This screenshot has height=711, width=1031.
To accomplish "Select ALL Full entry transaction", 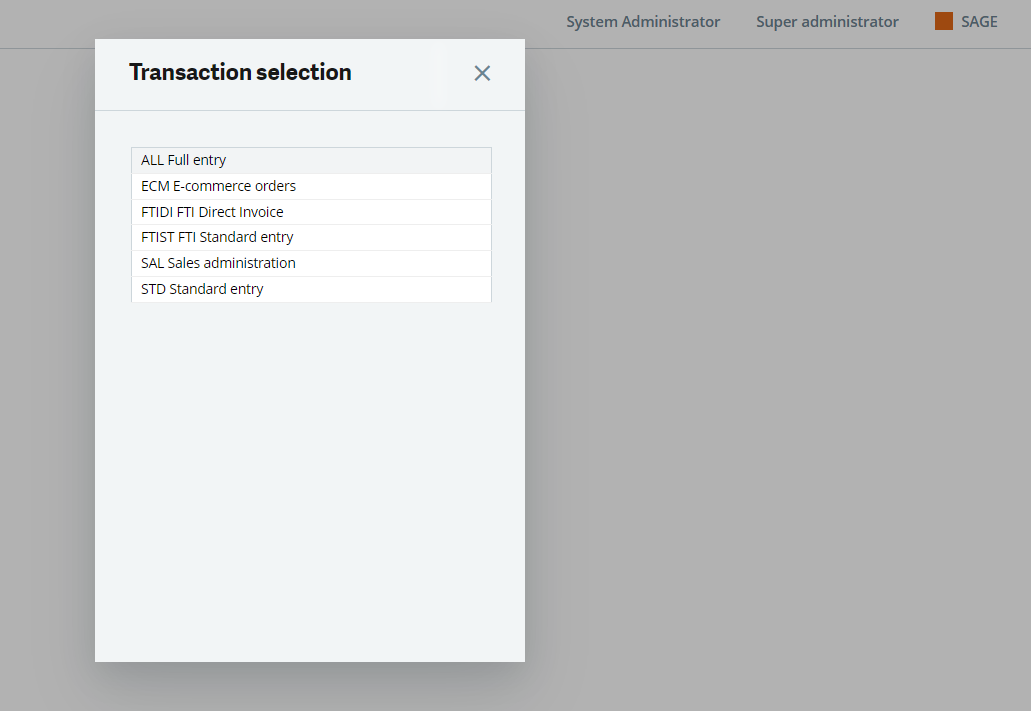I will (x=311, y=160).
